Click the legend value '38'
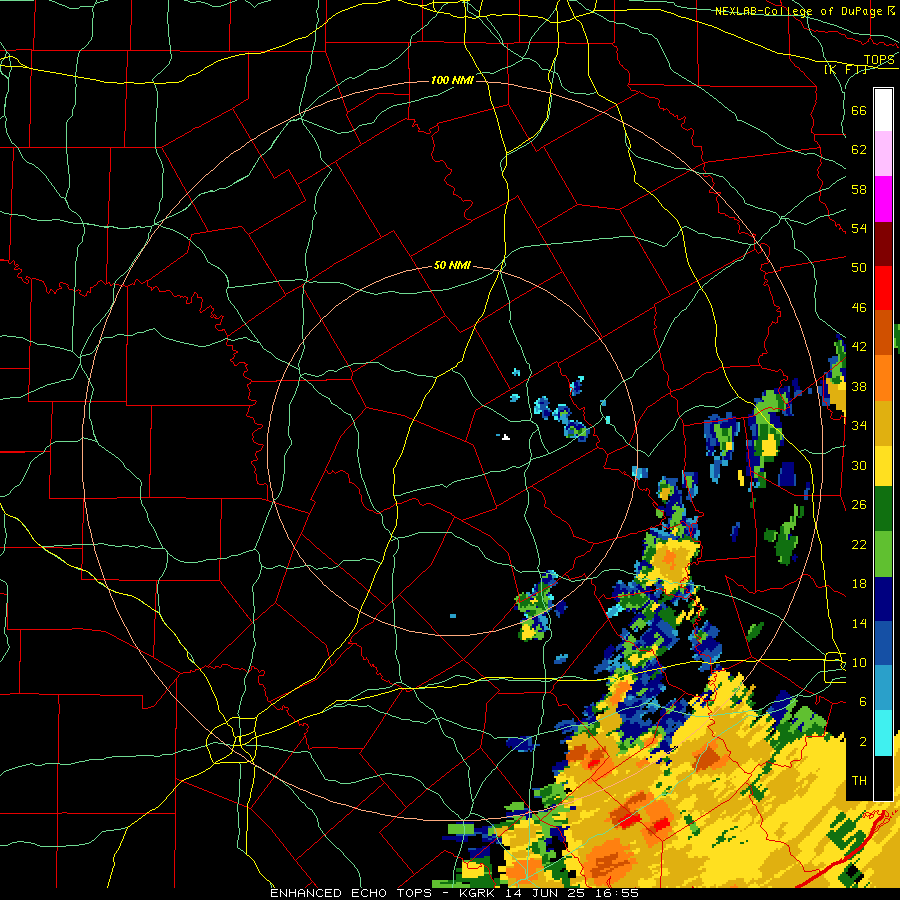This screenshot has height=900, width=900. [859, 386]
